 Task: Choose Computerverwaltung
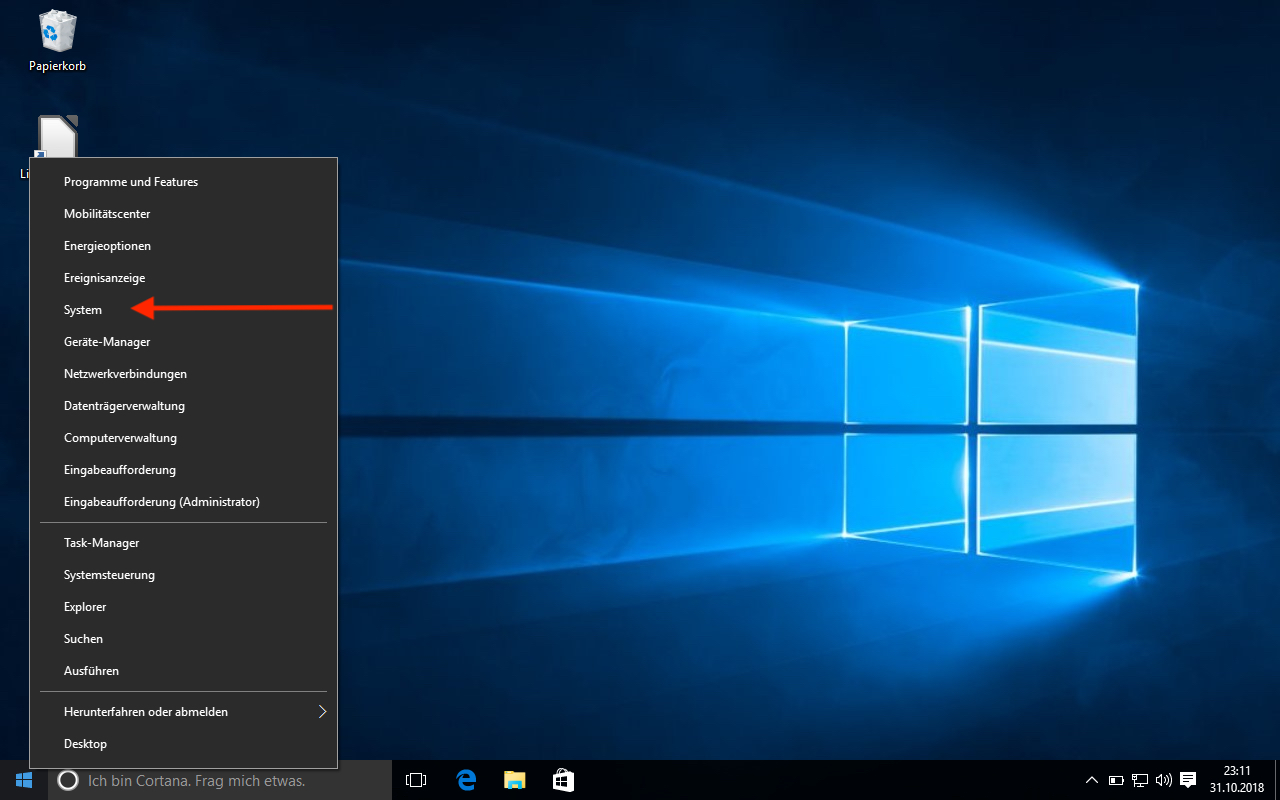click(x=183, y=438)
